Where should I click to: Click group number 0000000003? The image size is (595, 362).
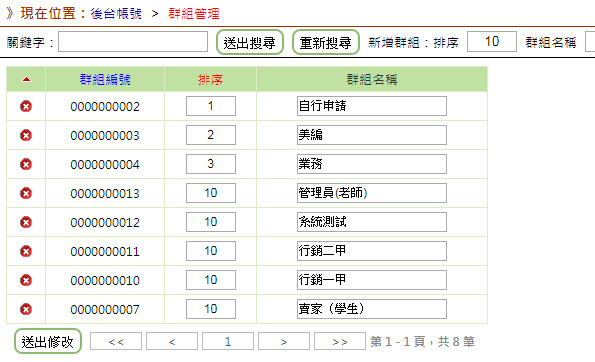pyautogui.click(x=105, y=135)
